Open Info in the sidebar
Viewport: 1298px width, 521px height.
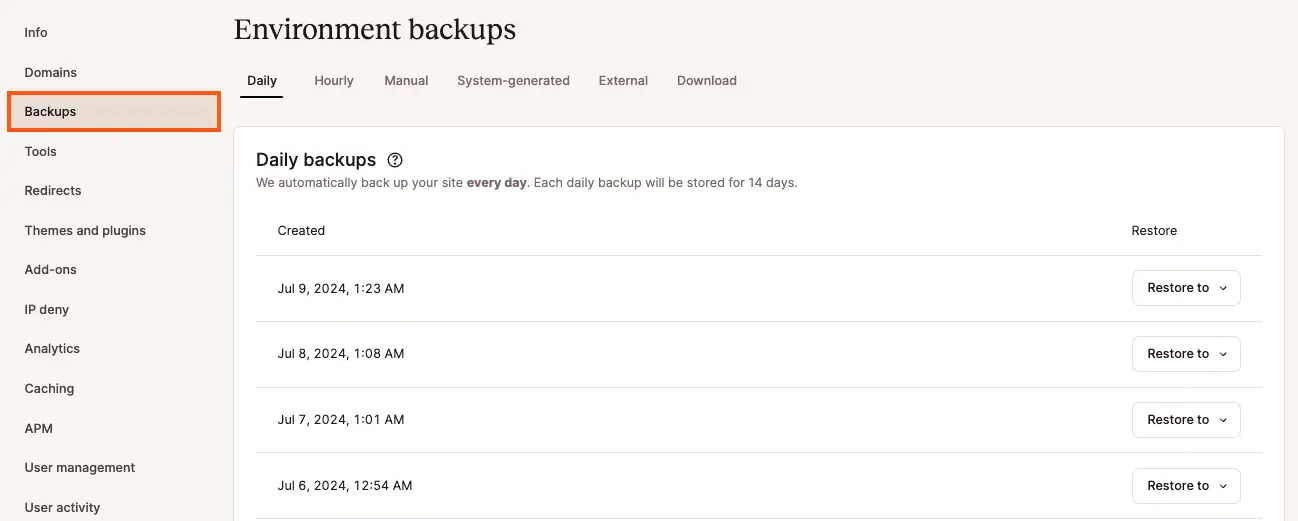36,33
